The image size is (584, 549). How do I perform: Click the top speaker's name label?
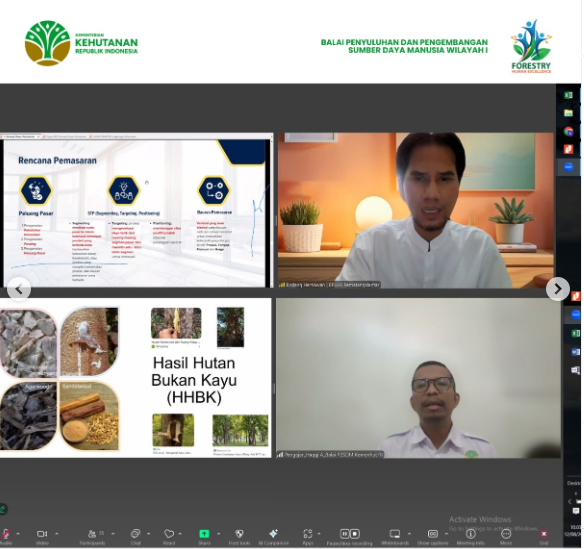330,285
